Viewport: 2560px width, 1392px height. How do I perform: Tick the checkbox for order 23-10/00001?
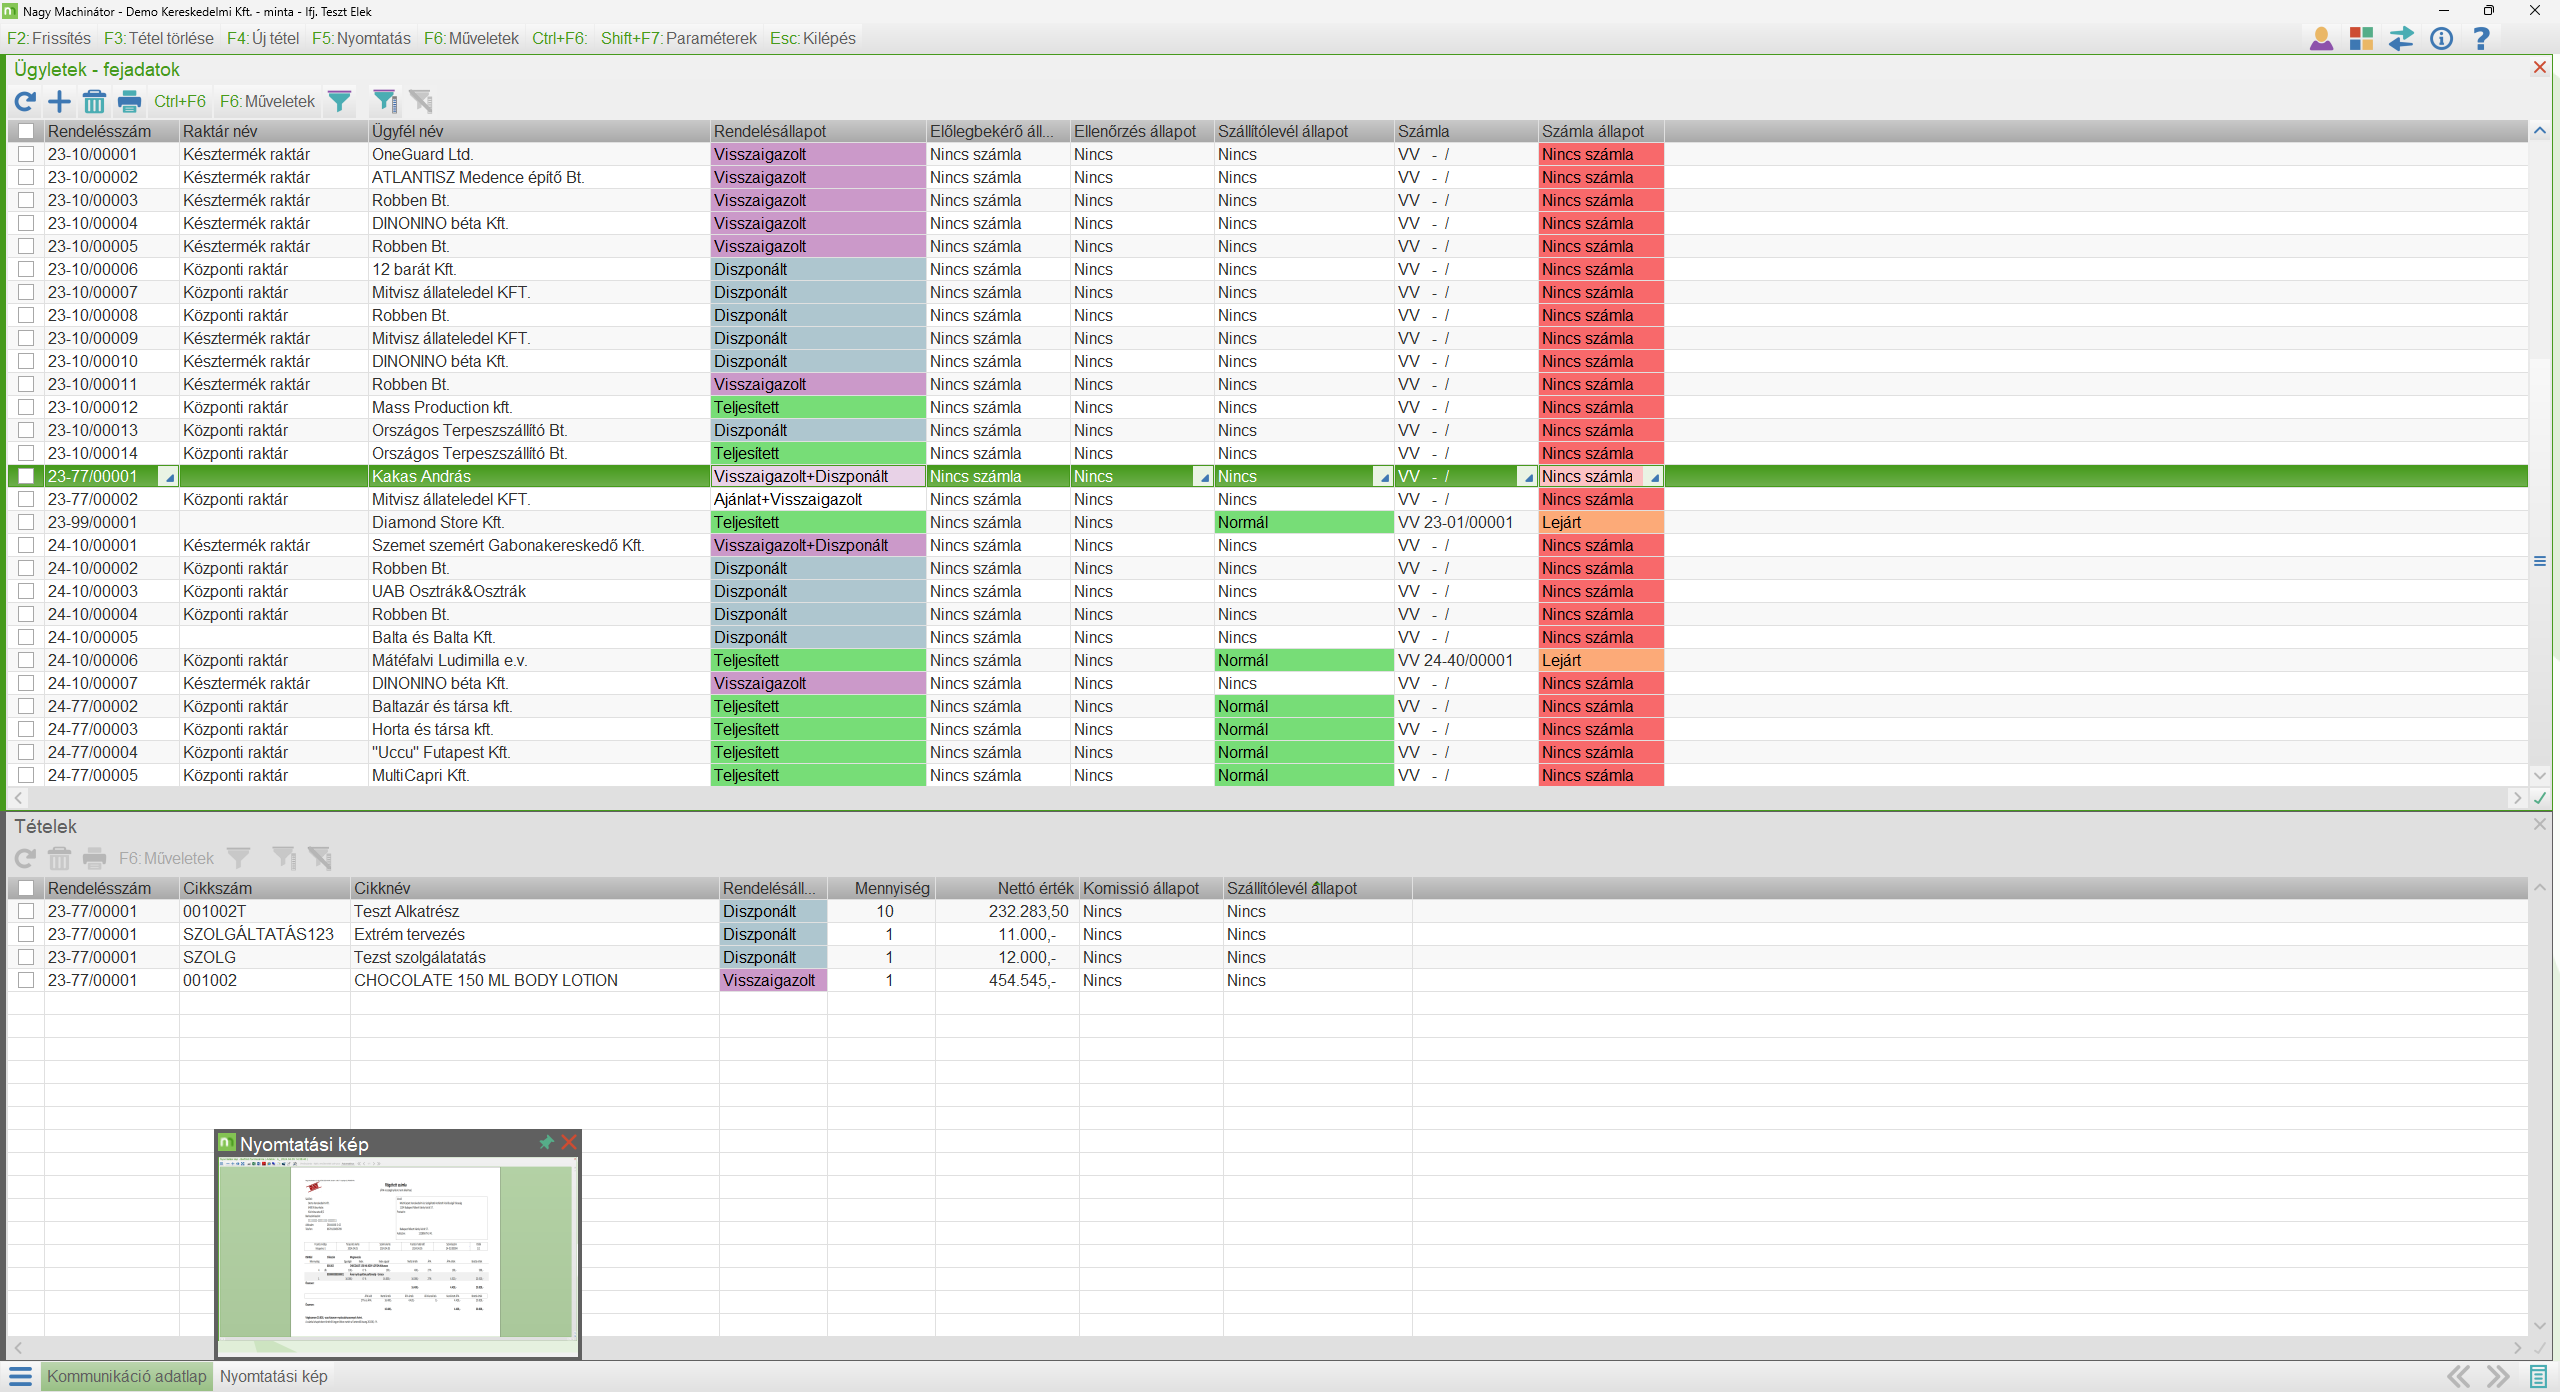pos(26,154)
